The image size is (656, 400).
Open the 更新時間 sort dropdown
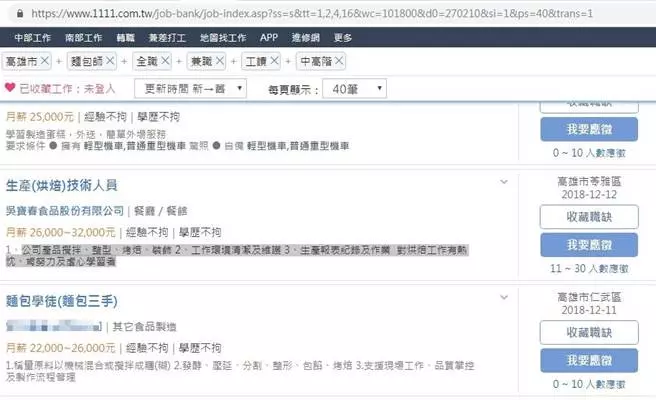pyautogui.click(x=190, y=89)
